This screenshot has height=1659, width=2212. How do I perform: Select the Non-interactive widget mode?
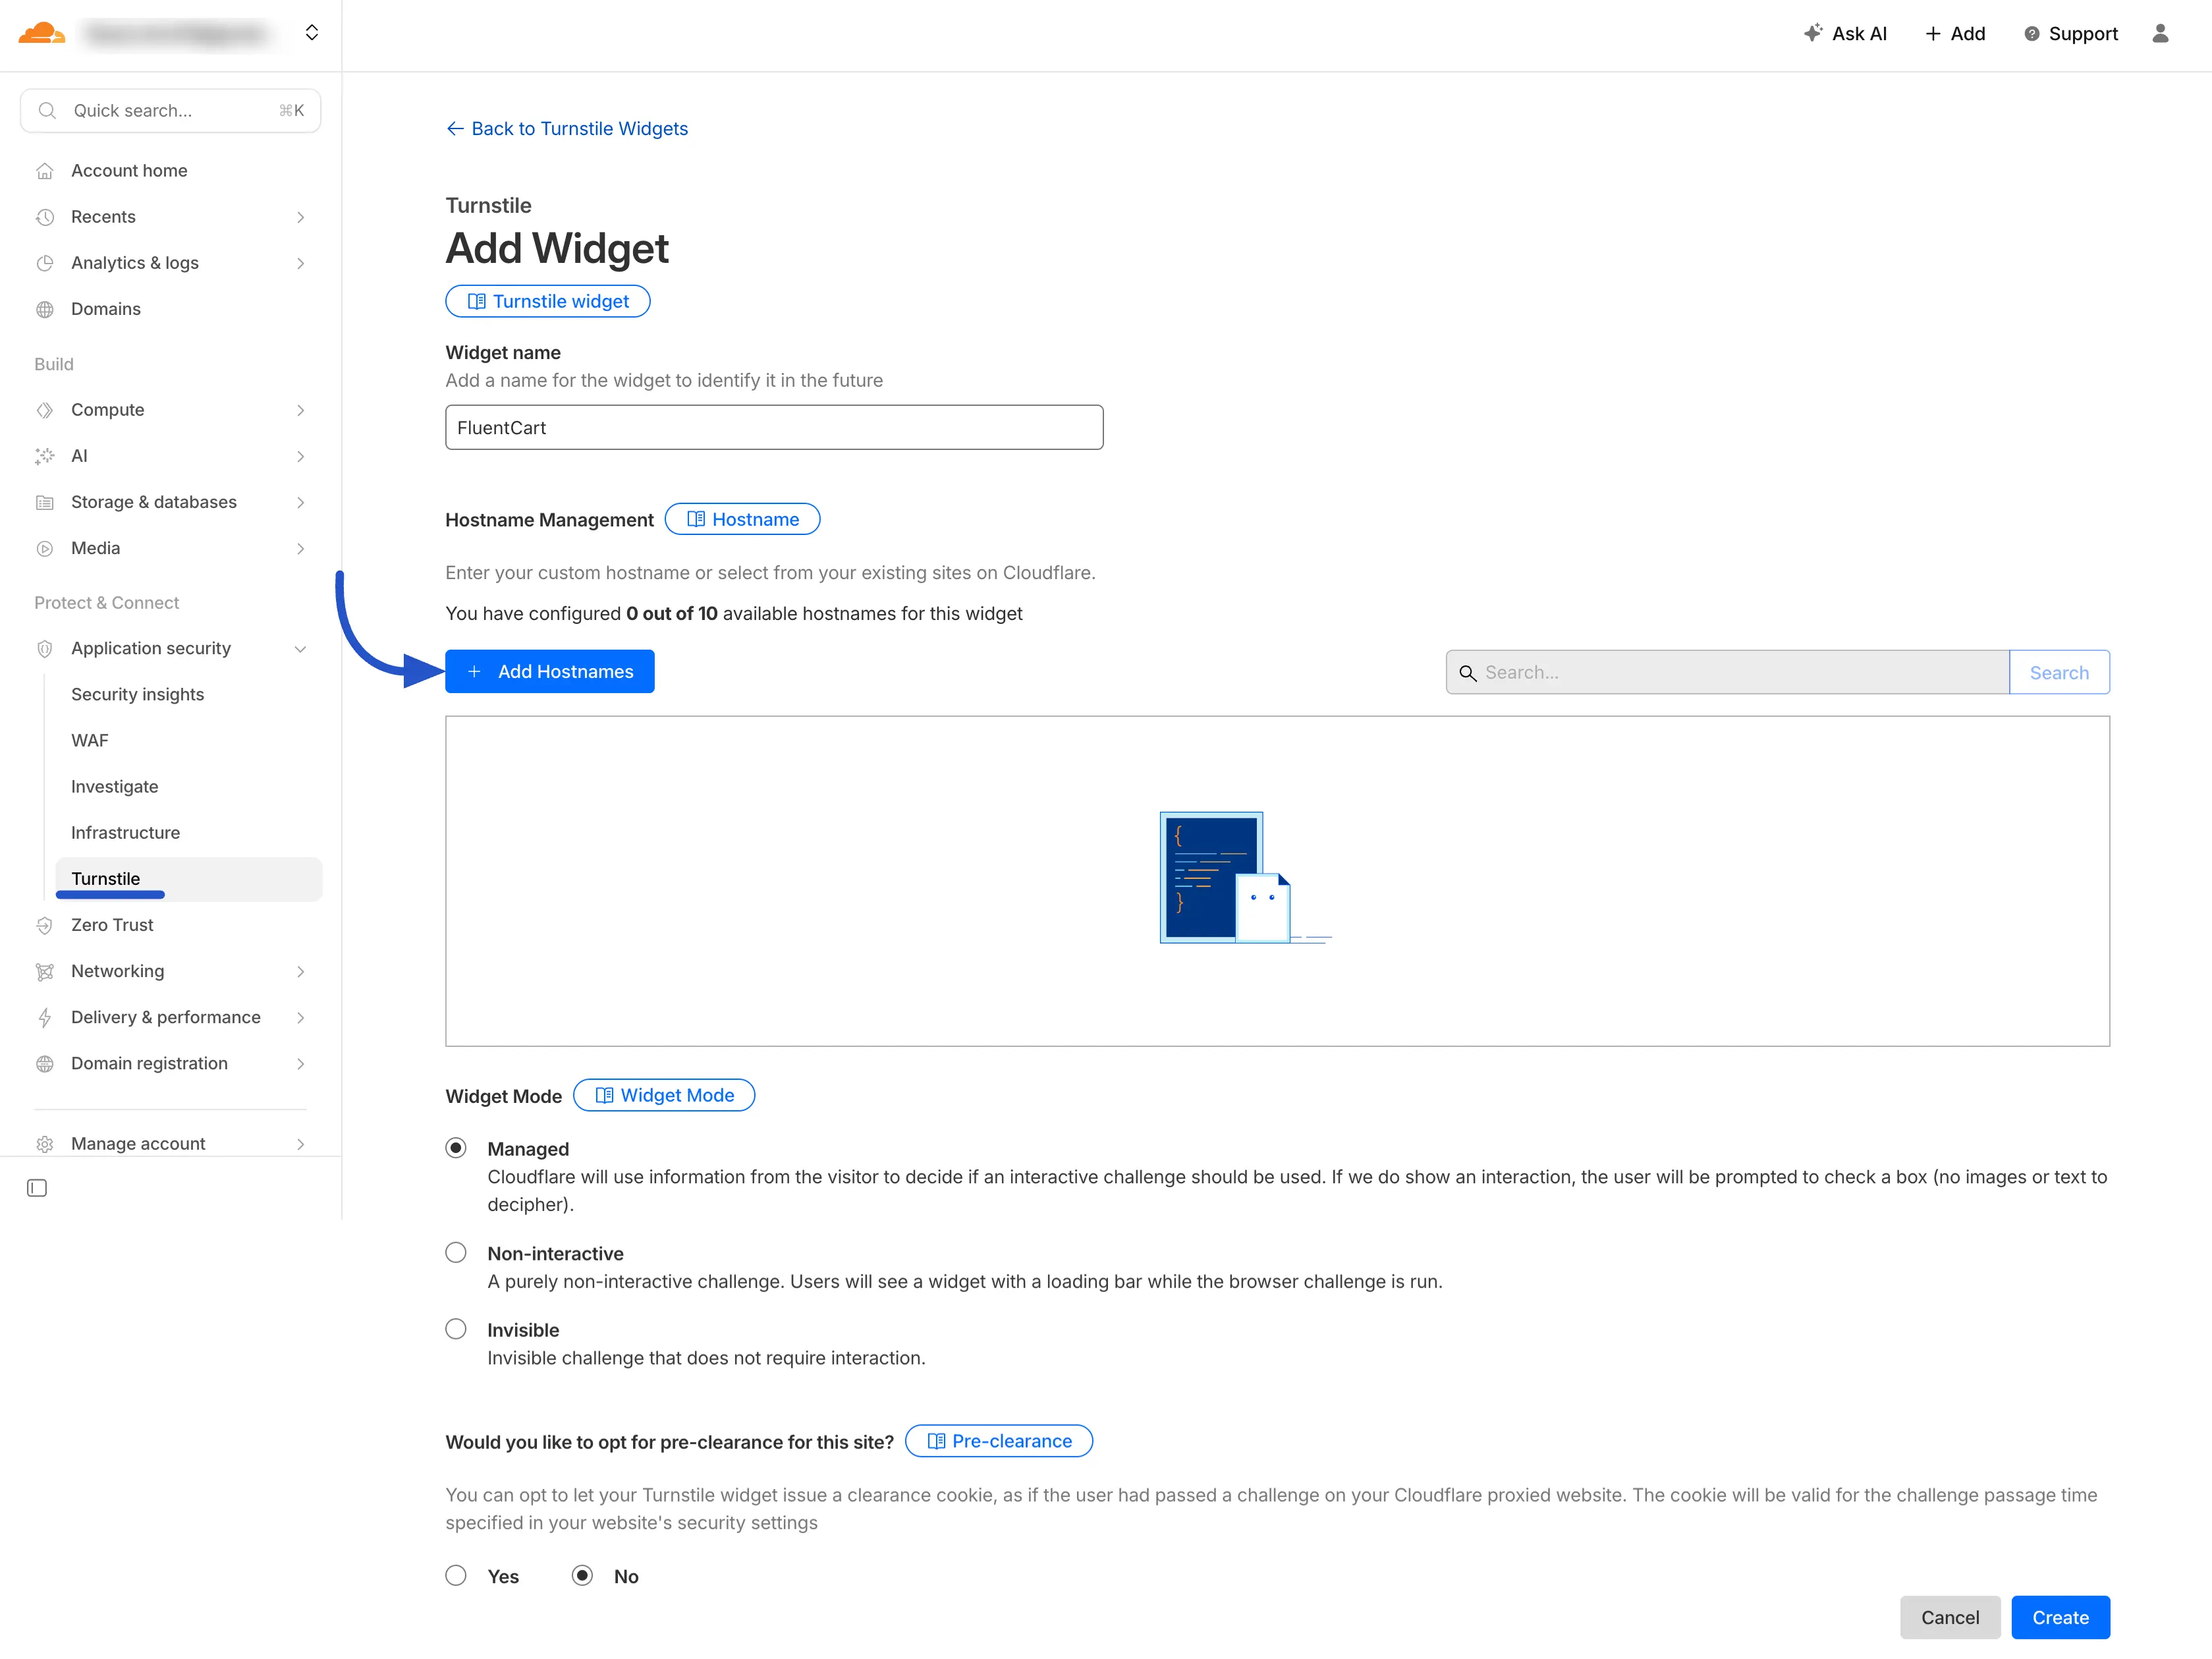[456, 1252]
